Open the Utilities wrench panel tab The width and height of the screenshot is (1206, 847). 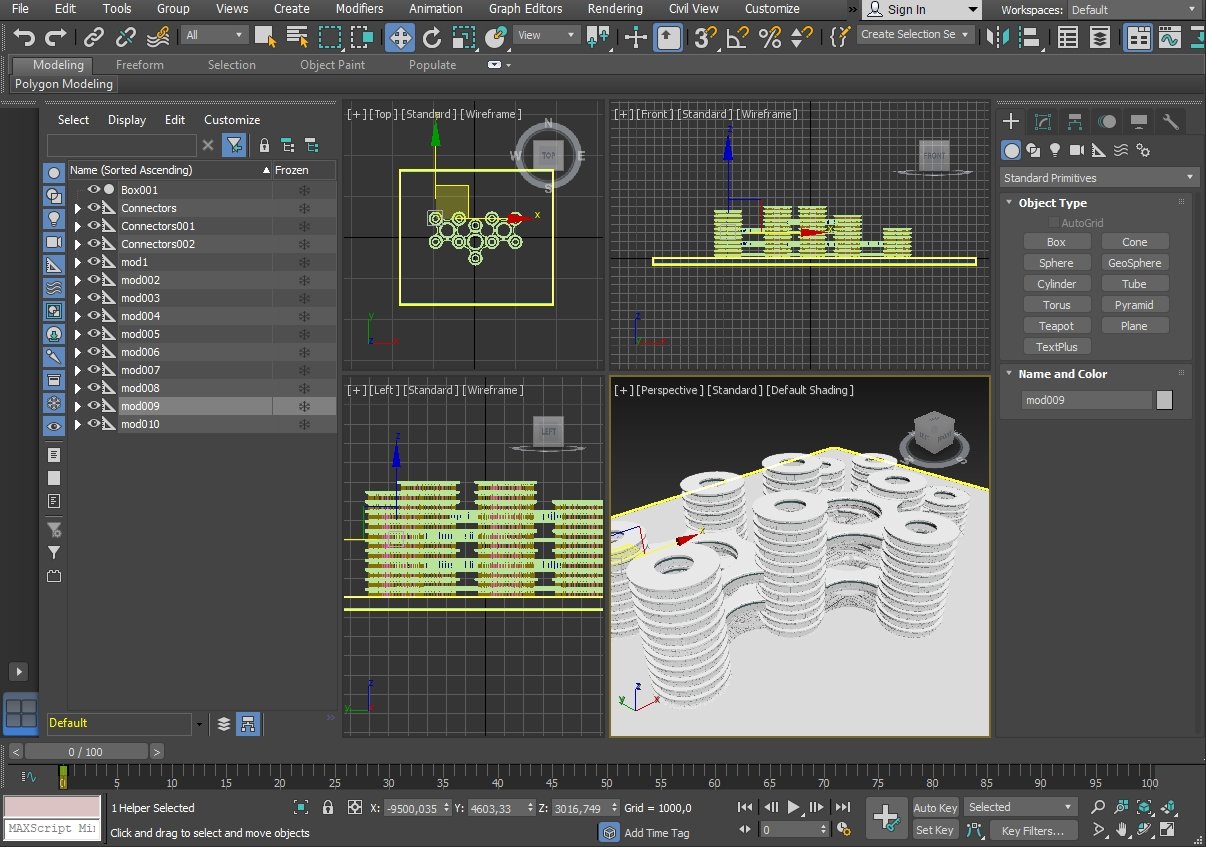1171,122
